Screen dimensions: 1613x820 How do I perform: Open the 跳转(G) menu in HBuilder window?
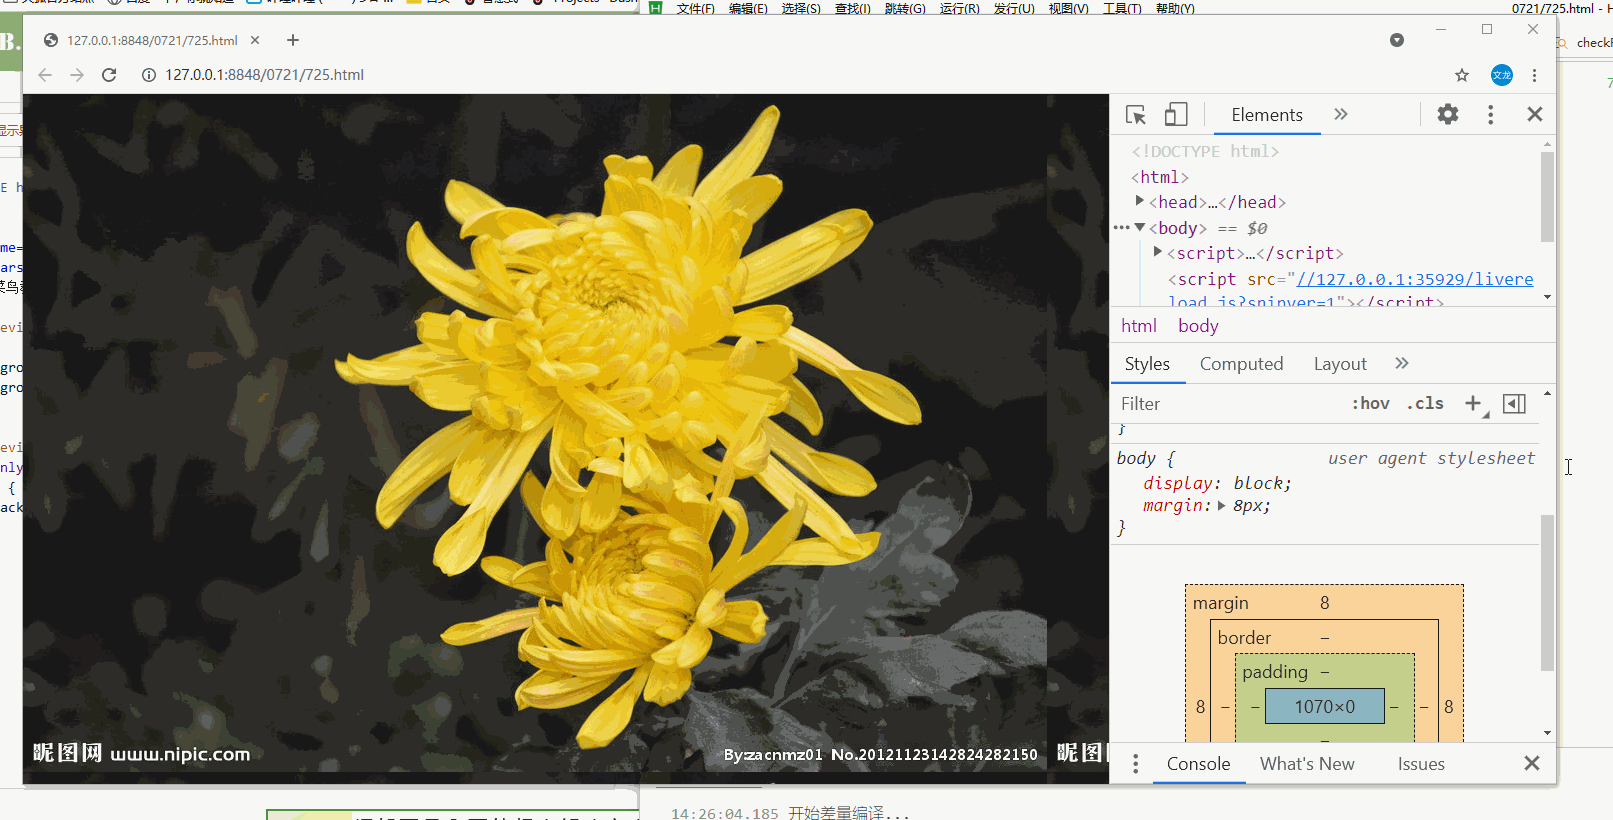[x=905, y=9]
